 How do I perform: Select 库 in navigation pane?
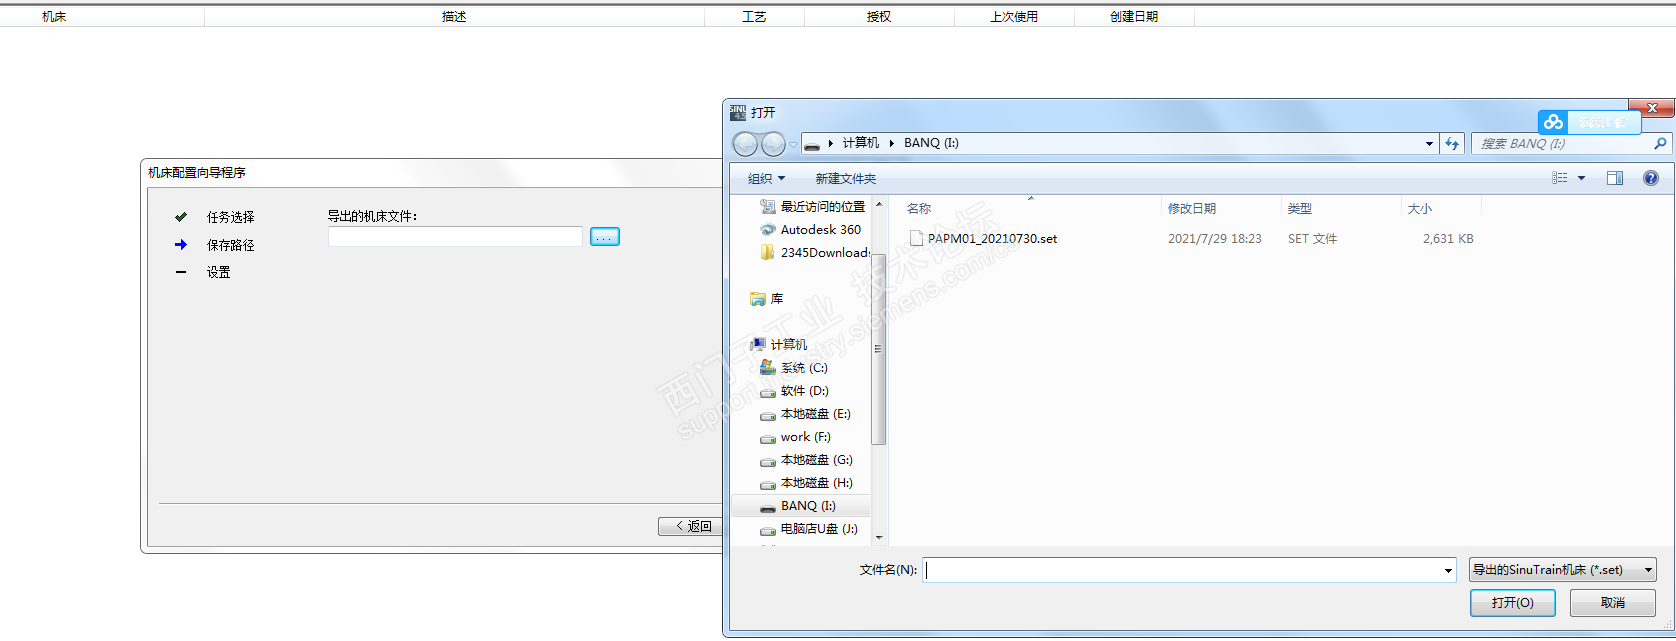(766, 298)
